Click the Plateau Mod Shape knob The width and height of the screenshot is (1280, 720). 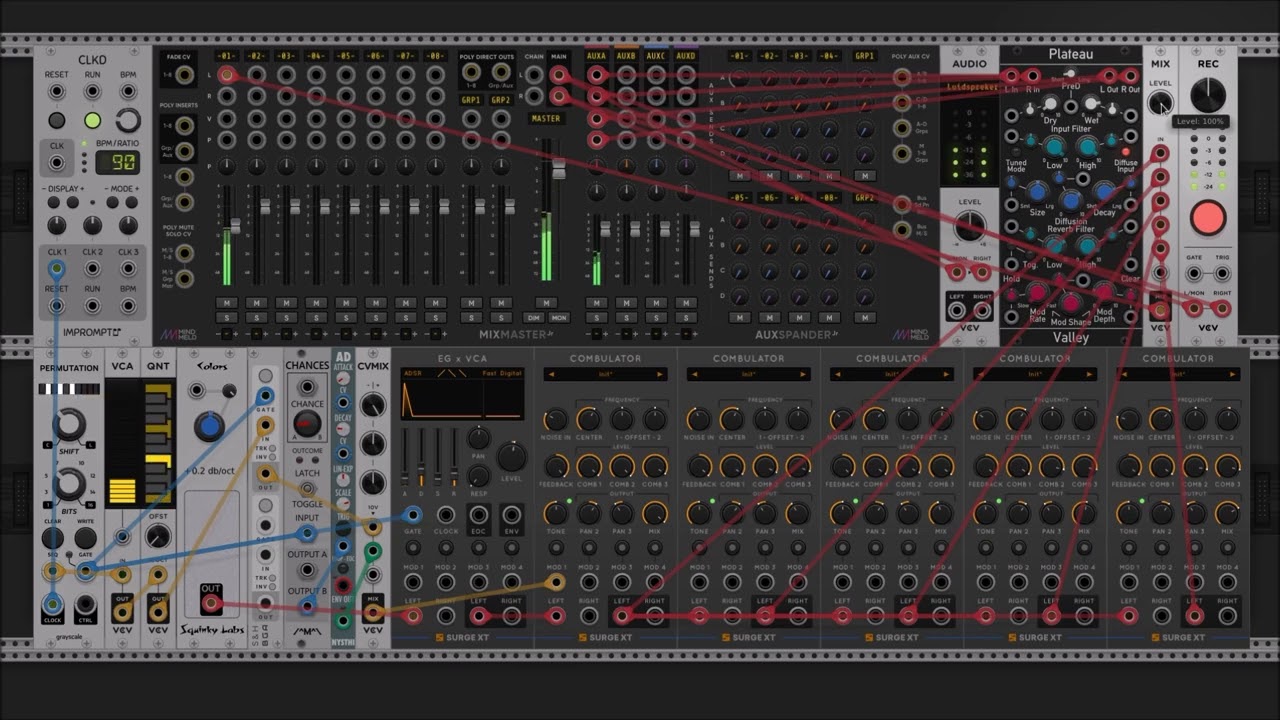tap(1070, 302)
